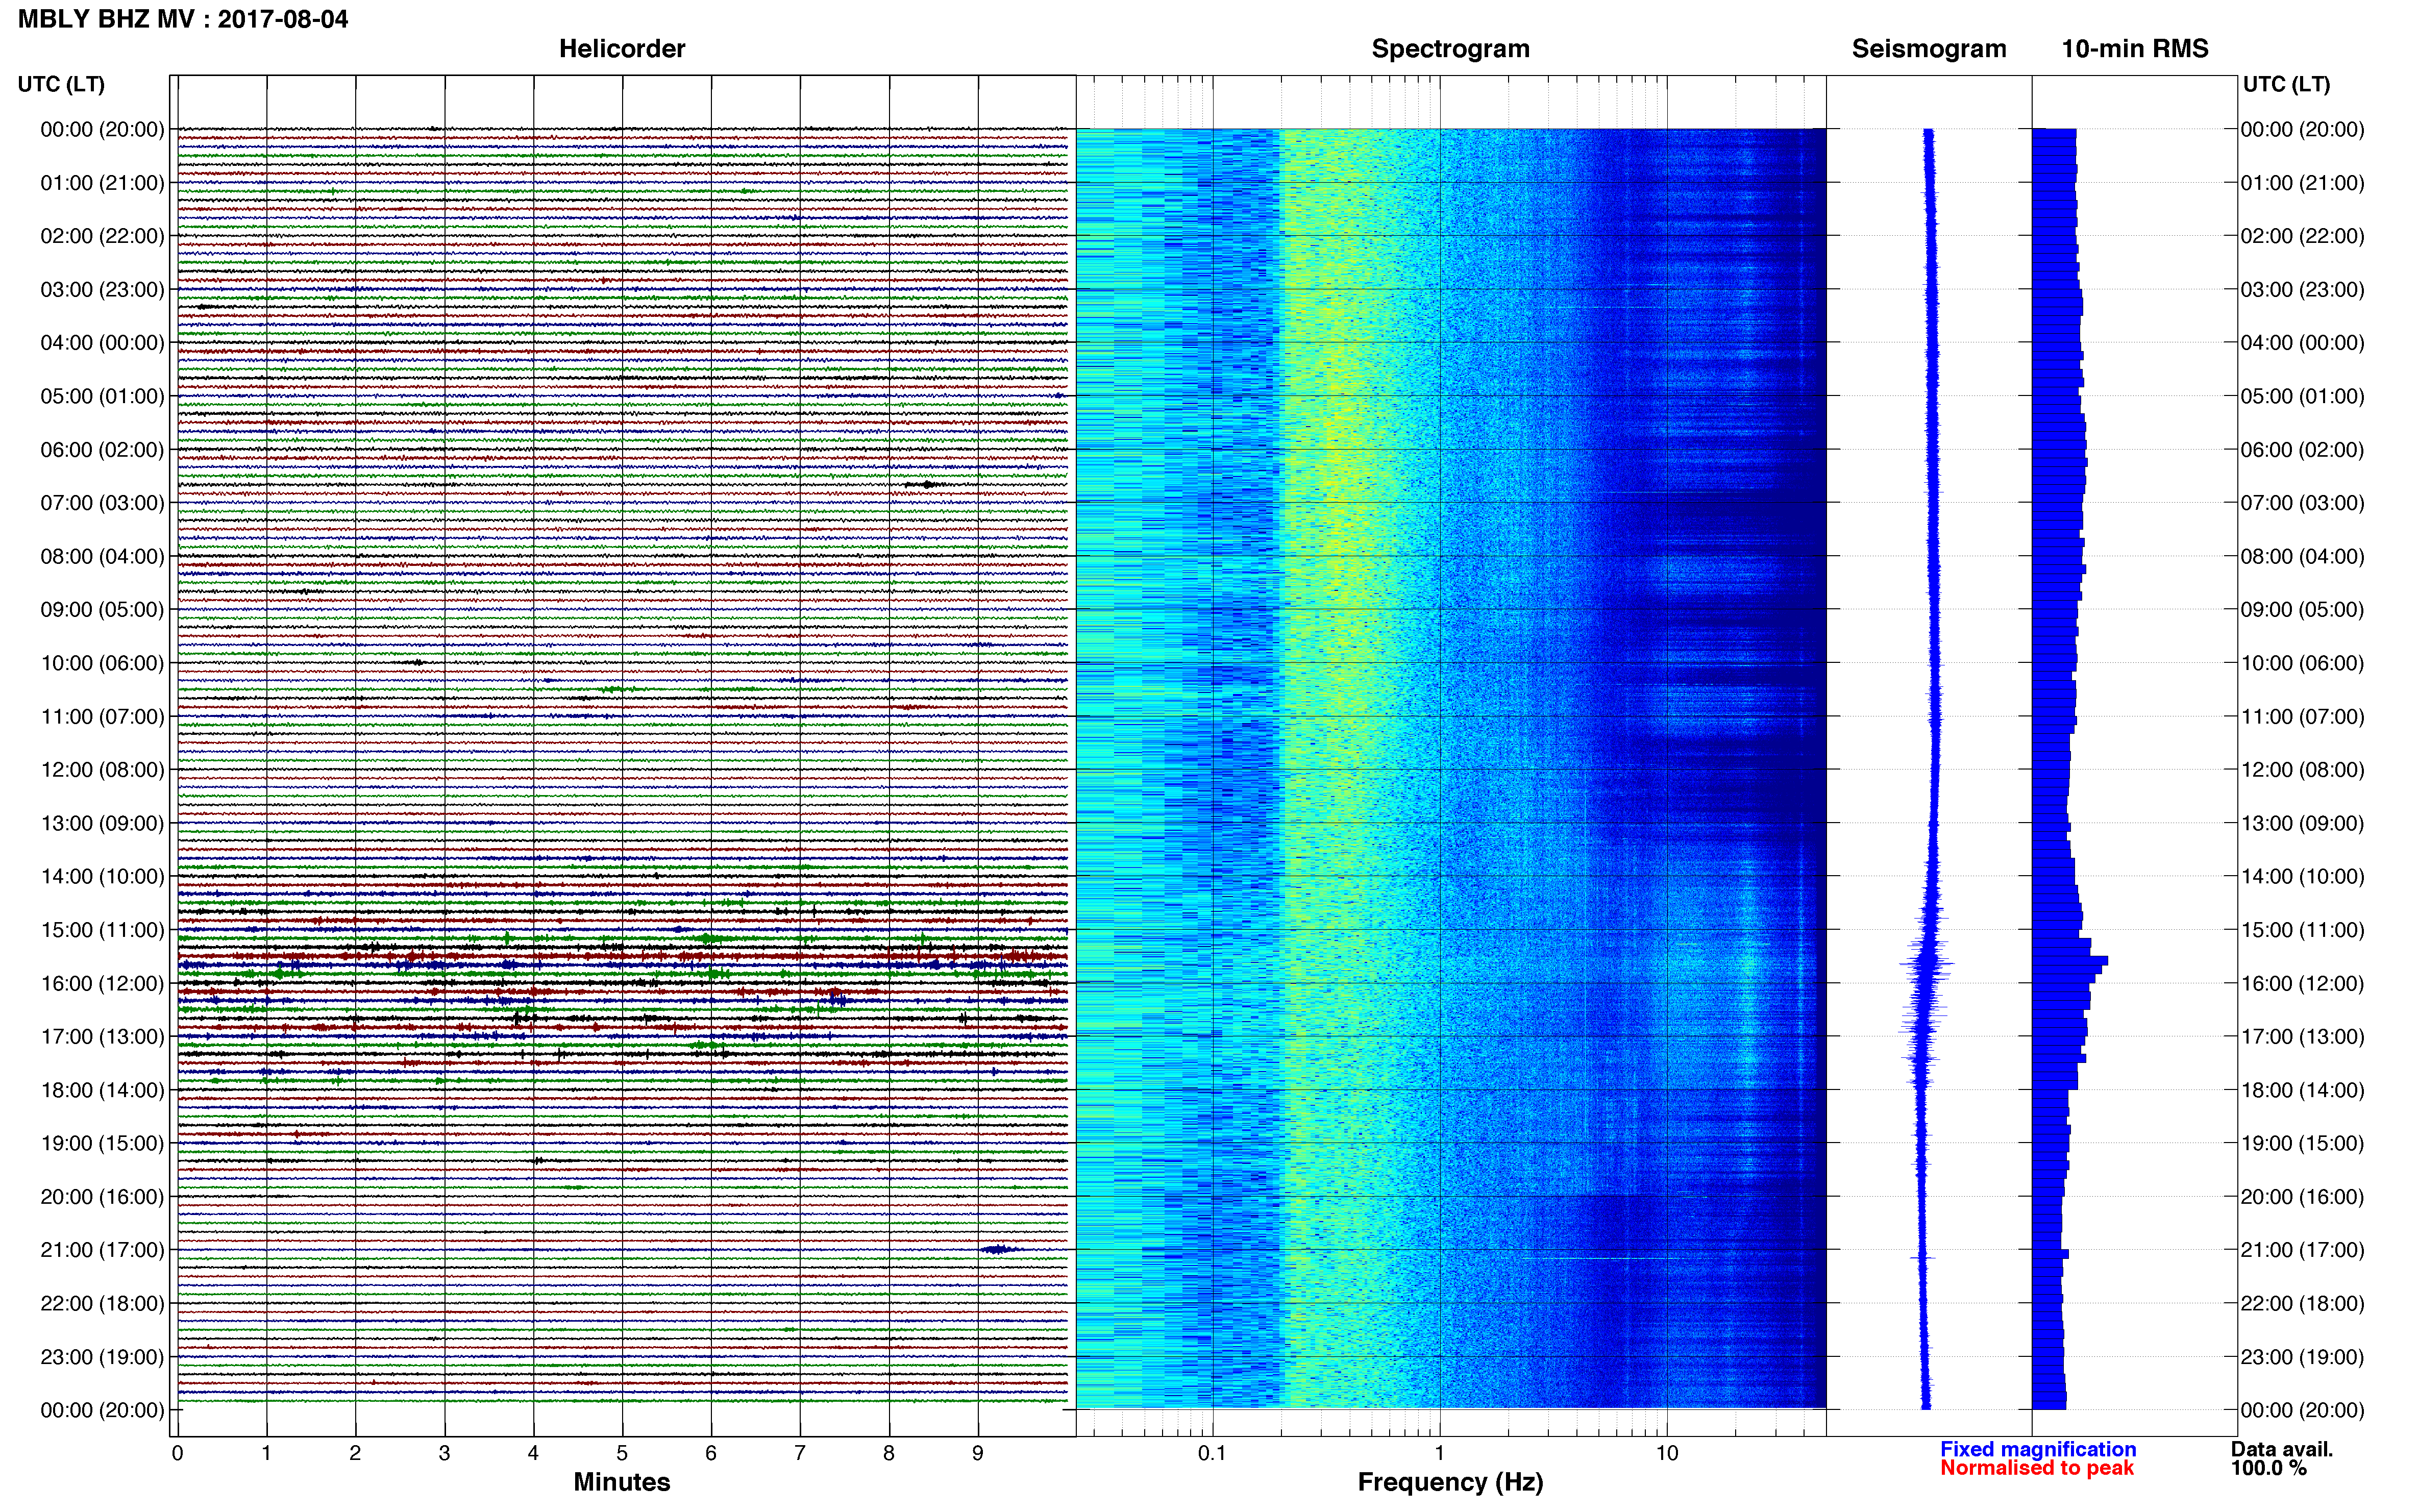Click right time label '01:00 (21:00)'
This screenshot has width=2419, height=1512.
[2302, 183]
